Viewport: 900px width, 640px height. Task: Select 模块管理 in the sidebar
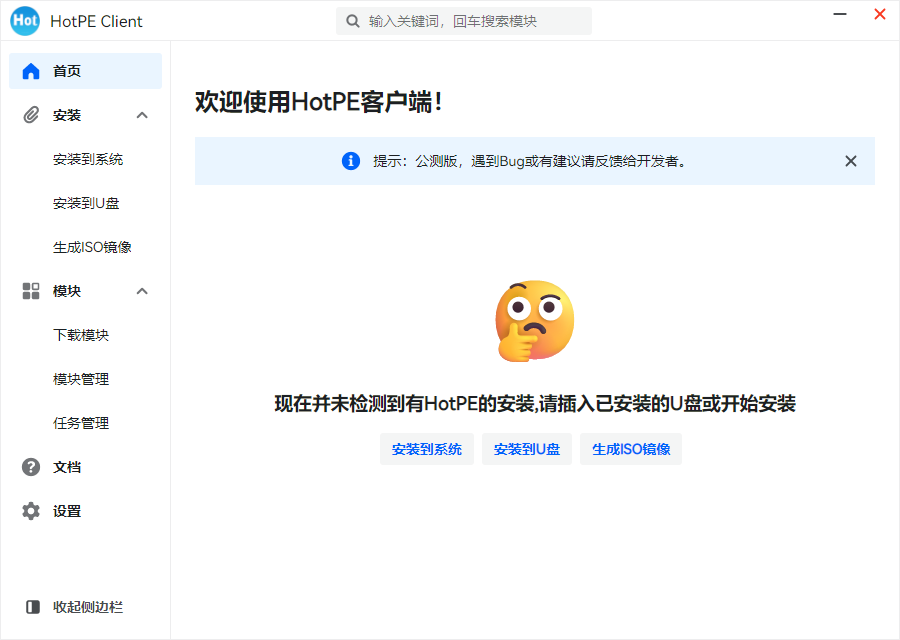(83, 379)
